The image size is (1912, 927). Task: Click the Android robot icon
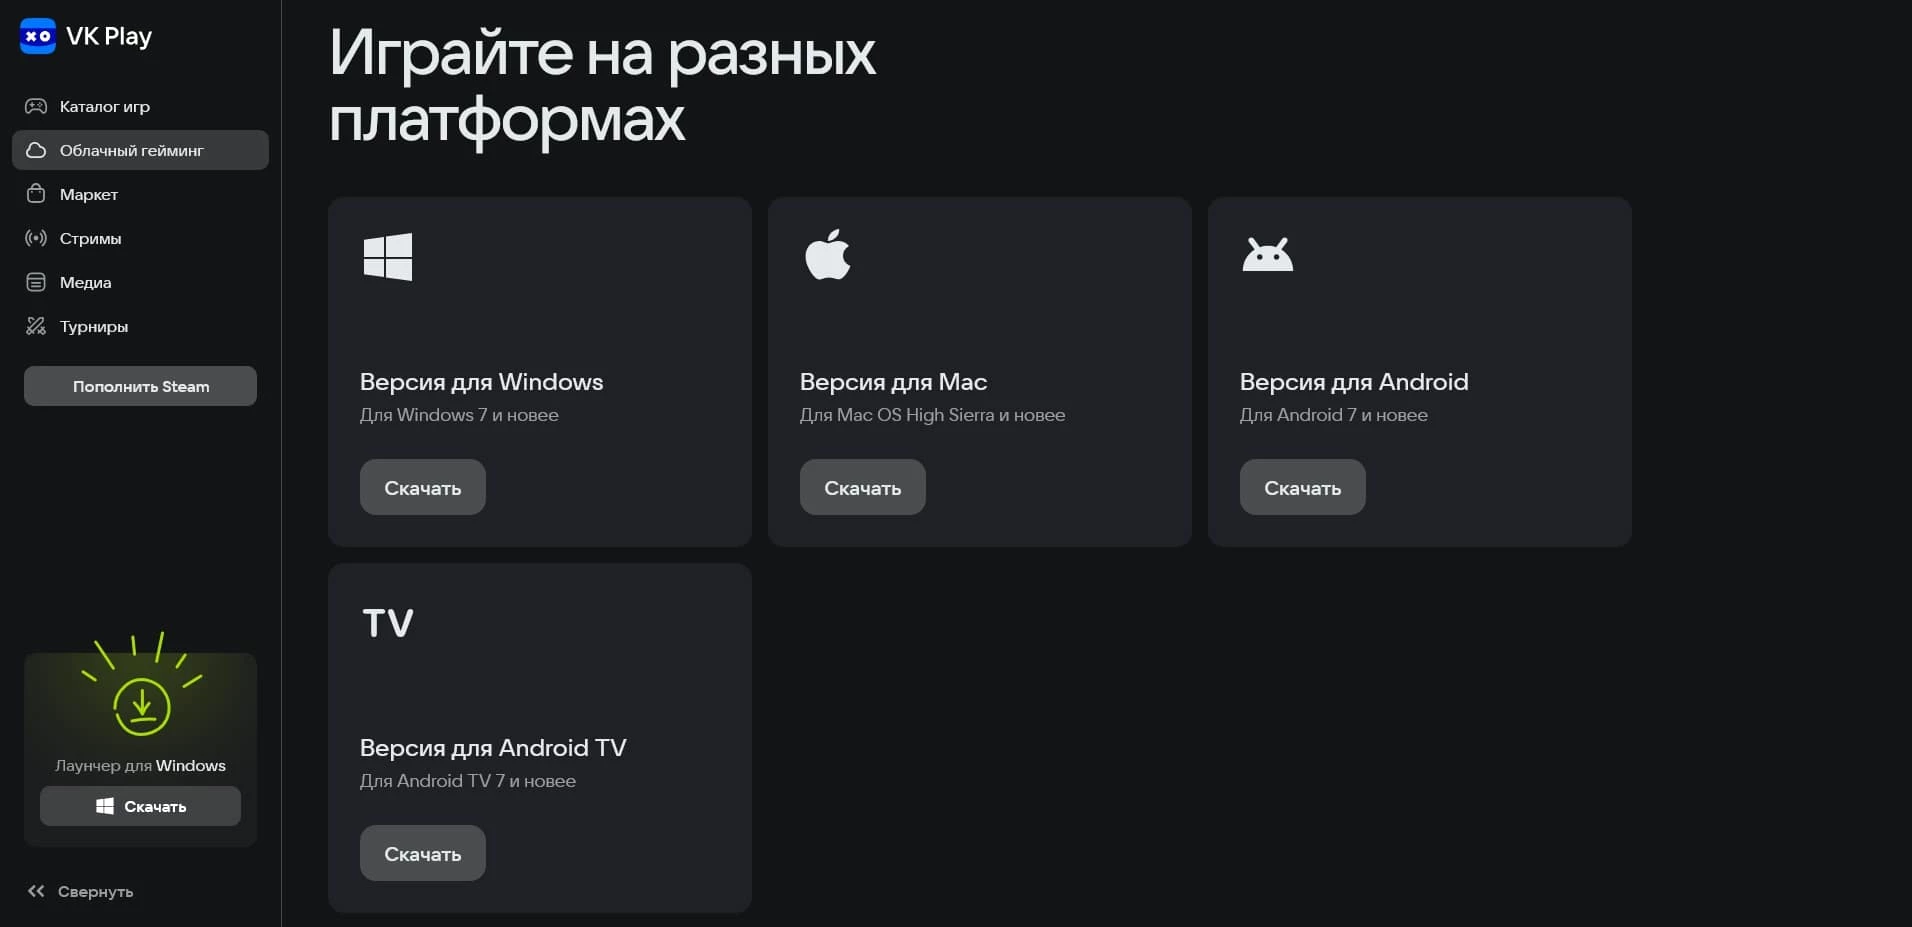pos(1266,255)
